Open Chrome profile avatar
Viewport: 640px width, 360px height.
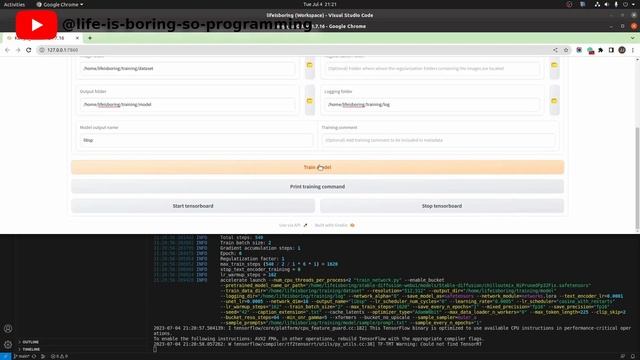coord(622,50)
